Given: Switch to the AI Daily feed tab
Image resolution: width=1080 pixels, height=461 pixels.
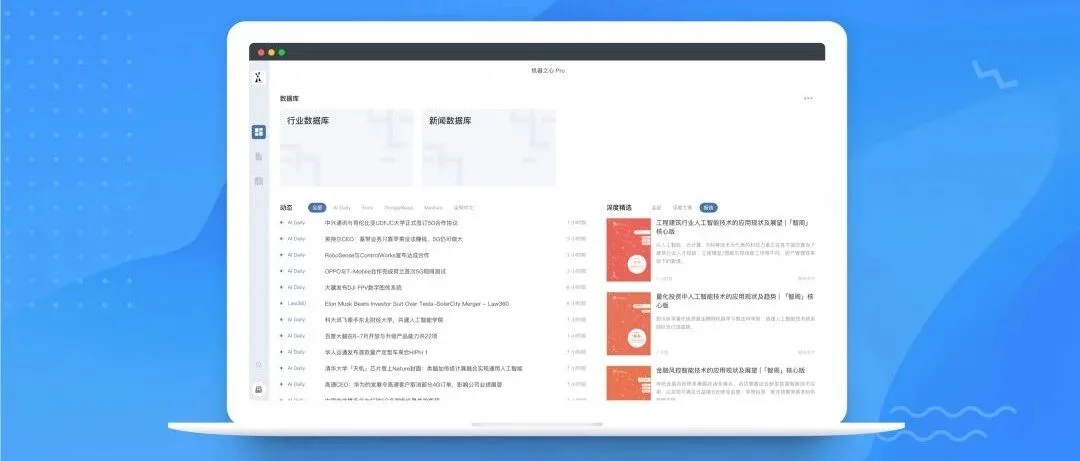Looking at the screenshot, I should coord(342,207).
